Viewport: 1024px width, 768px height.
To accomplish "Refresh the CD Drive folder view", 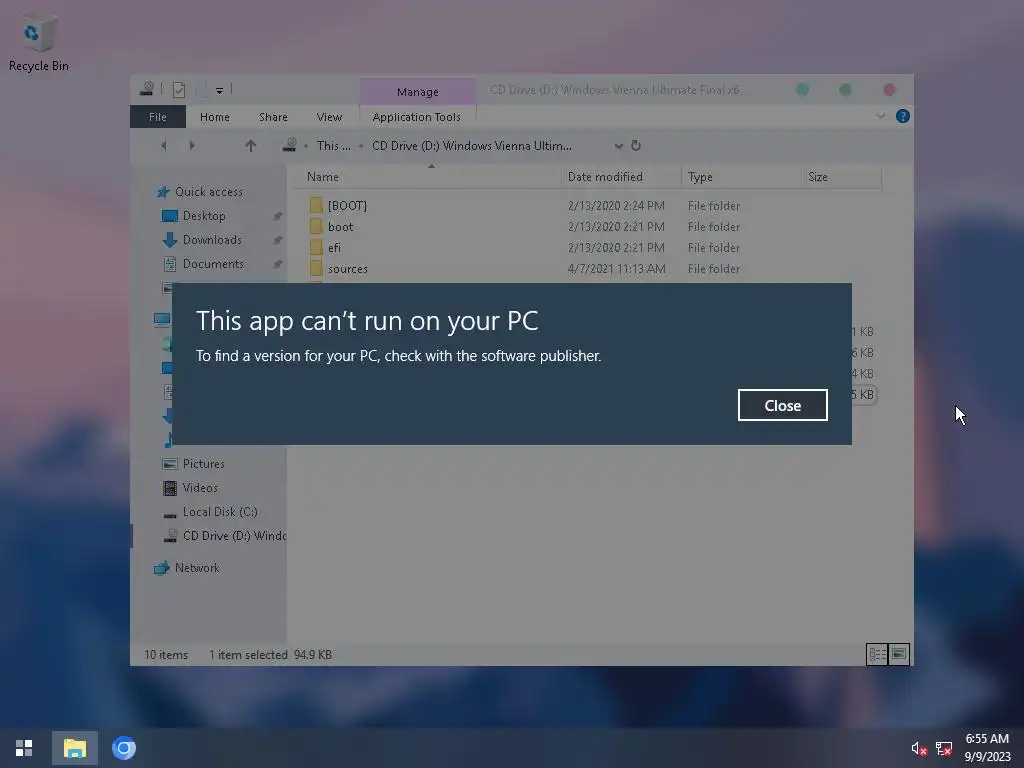I will tap(635, 146).
